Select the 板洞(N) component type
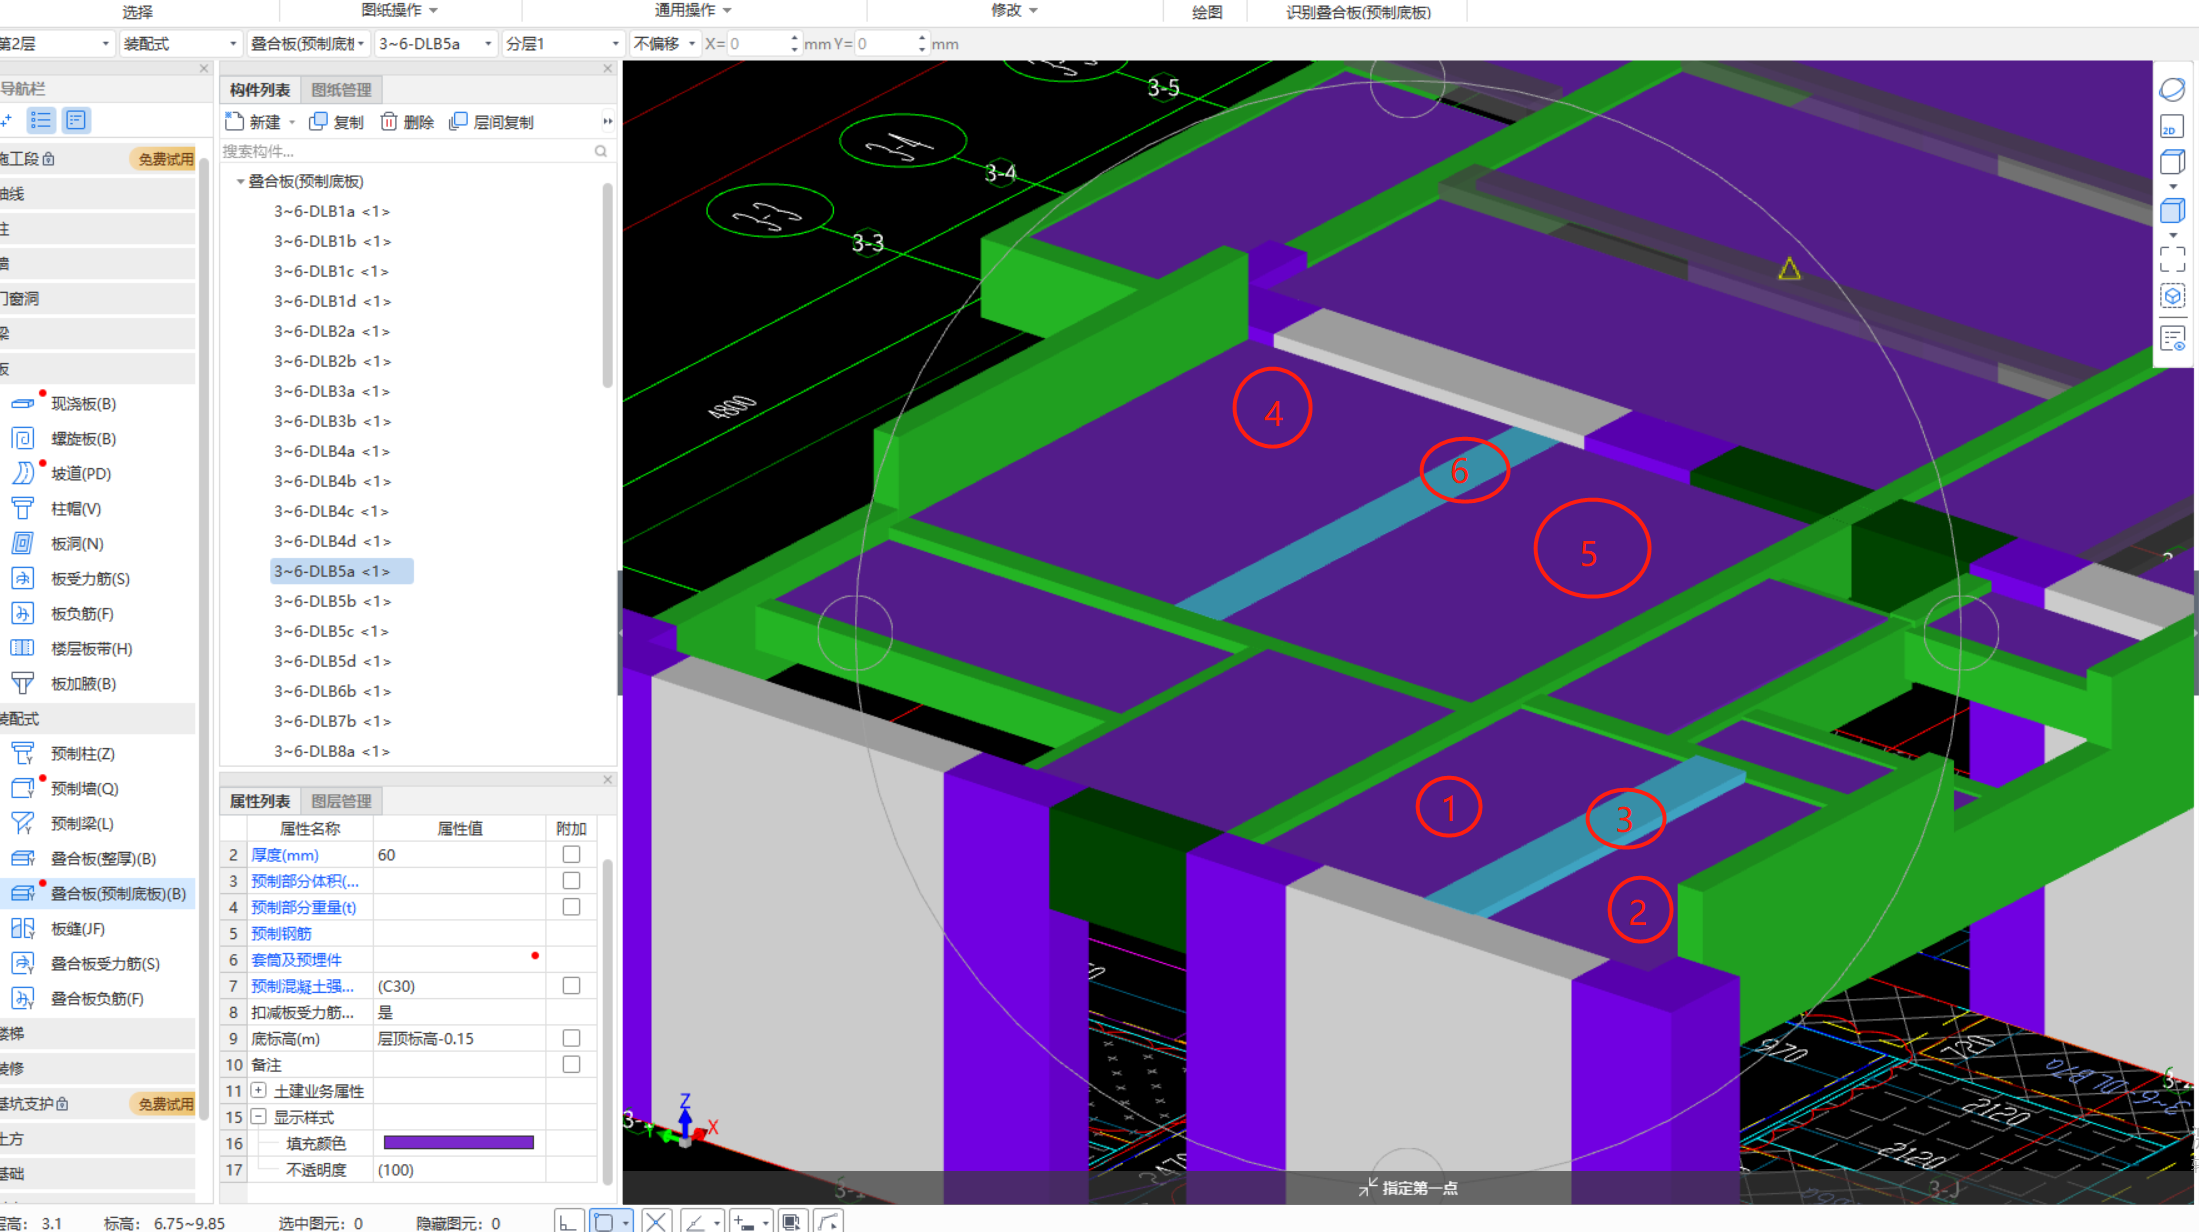 pos(77,544)
